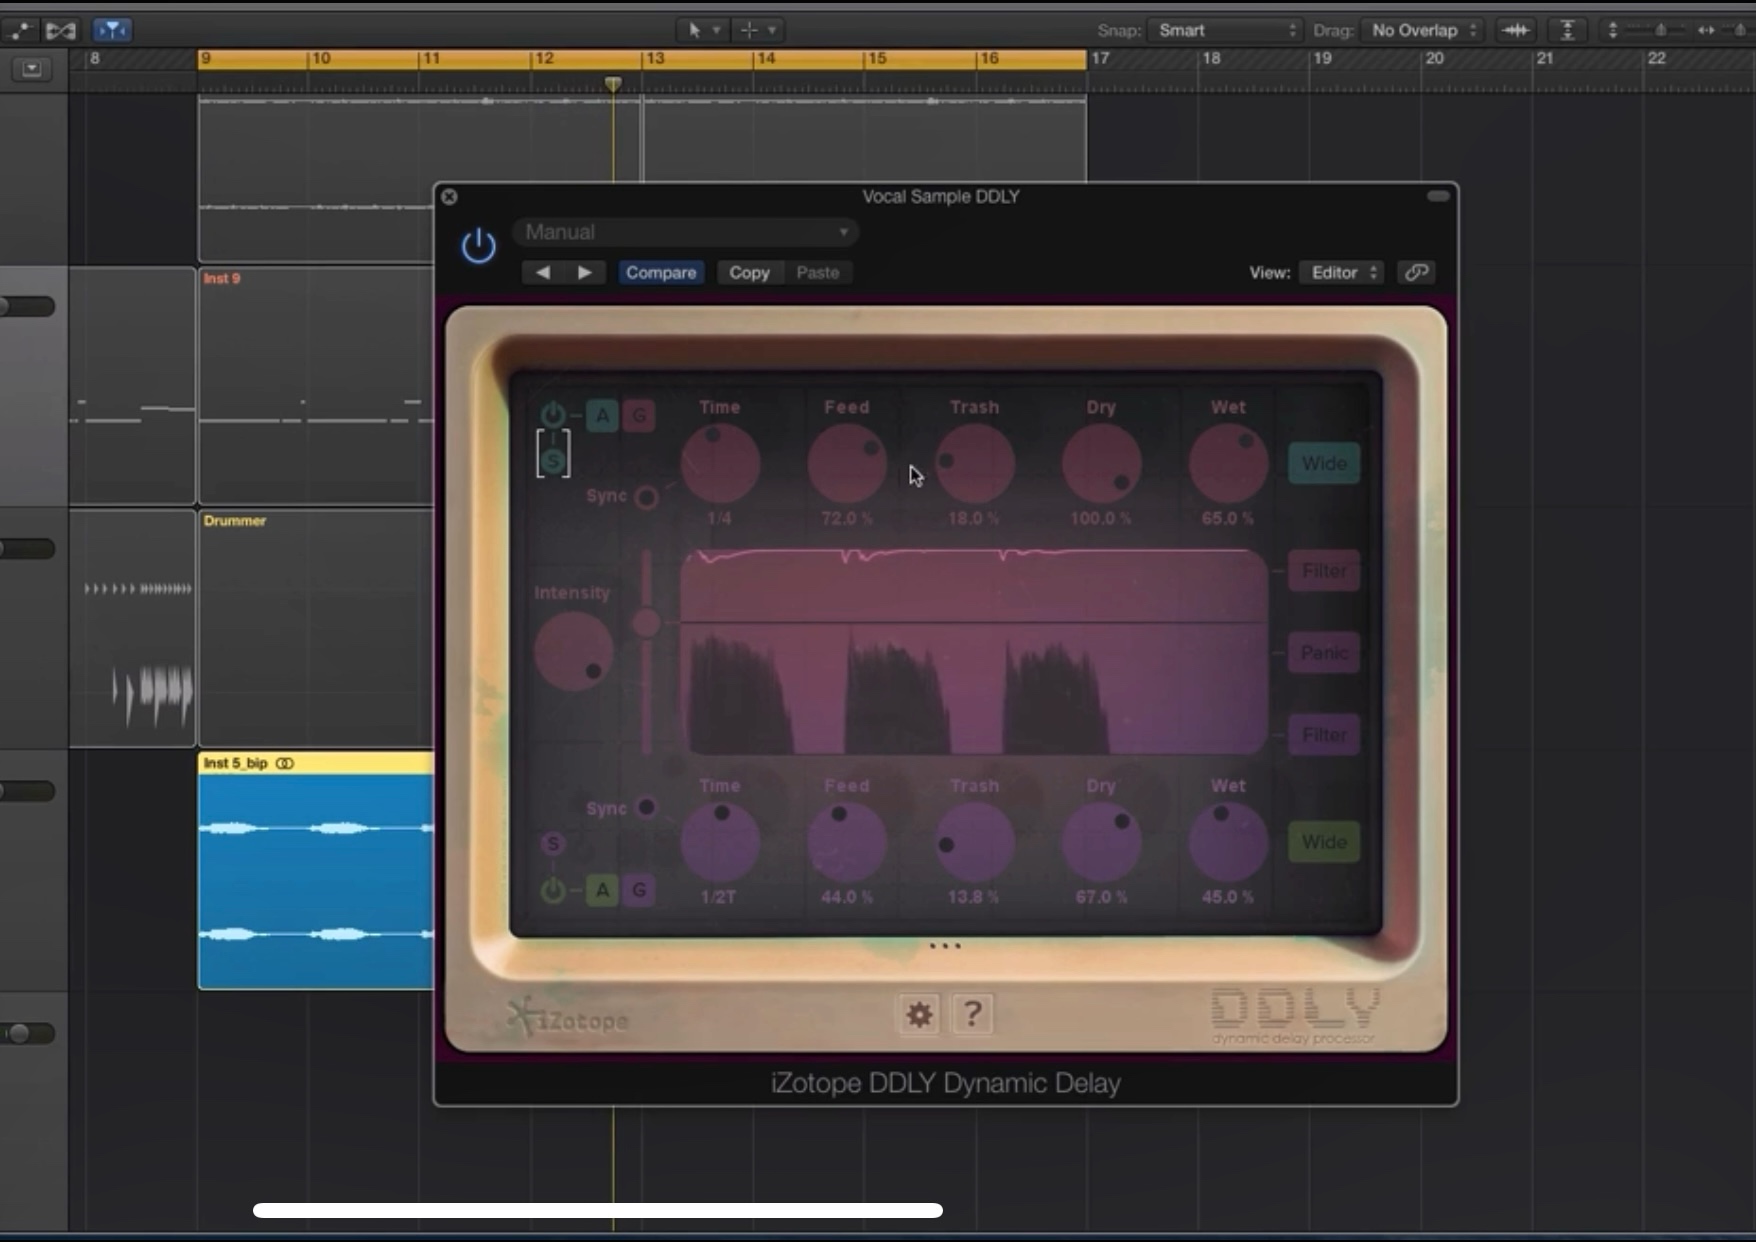Click the Flex toolbar icon
1756x1242 pixels.
(x=61, y=30)
